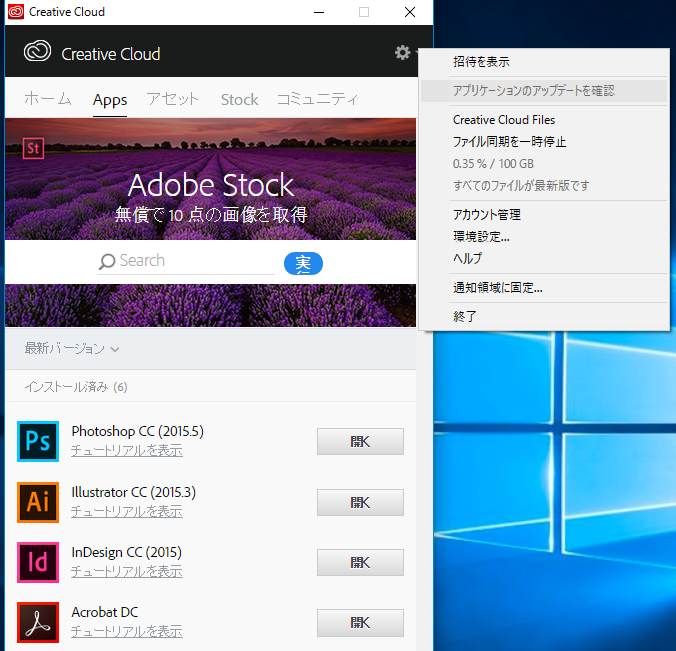Open Creative Cloud Files from menu
676x651 pixels.
[x=544, y=120]
